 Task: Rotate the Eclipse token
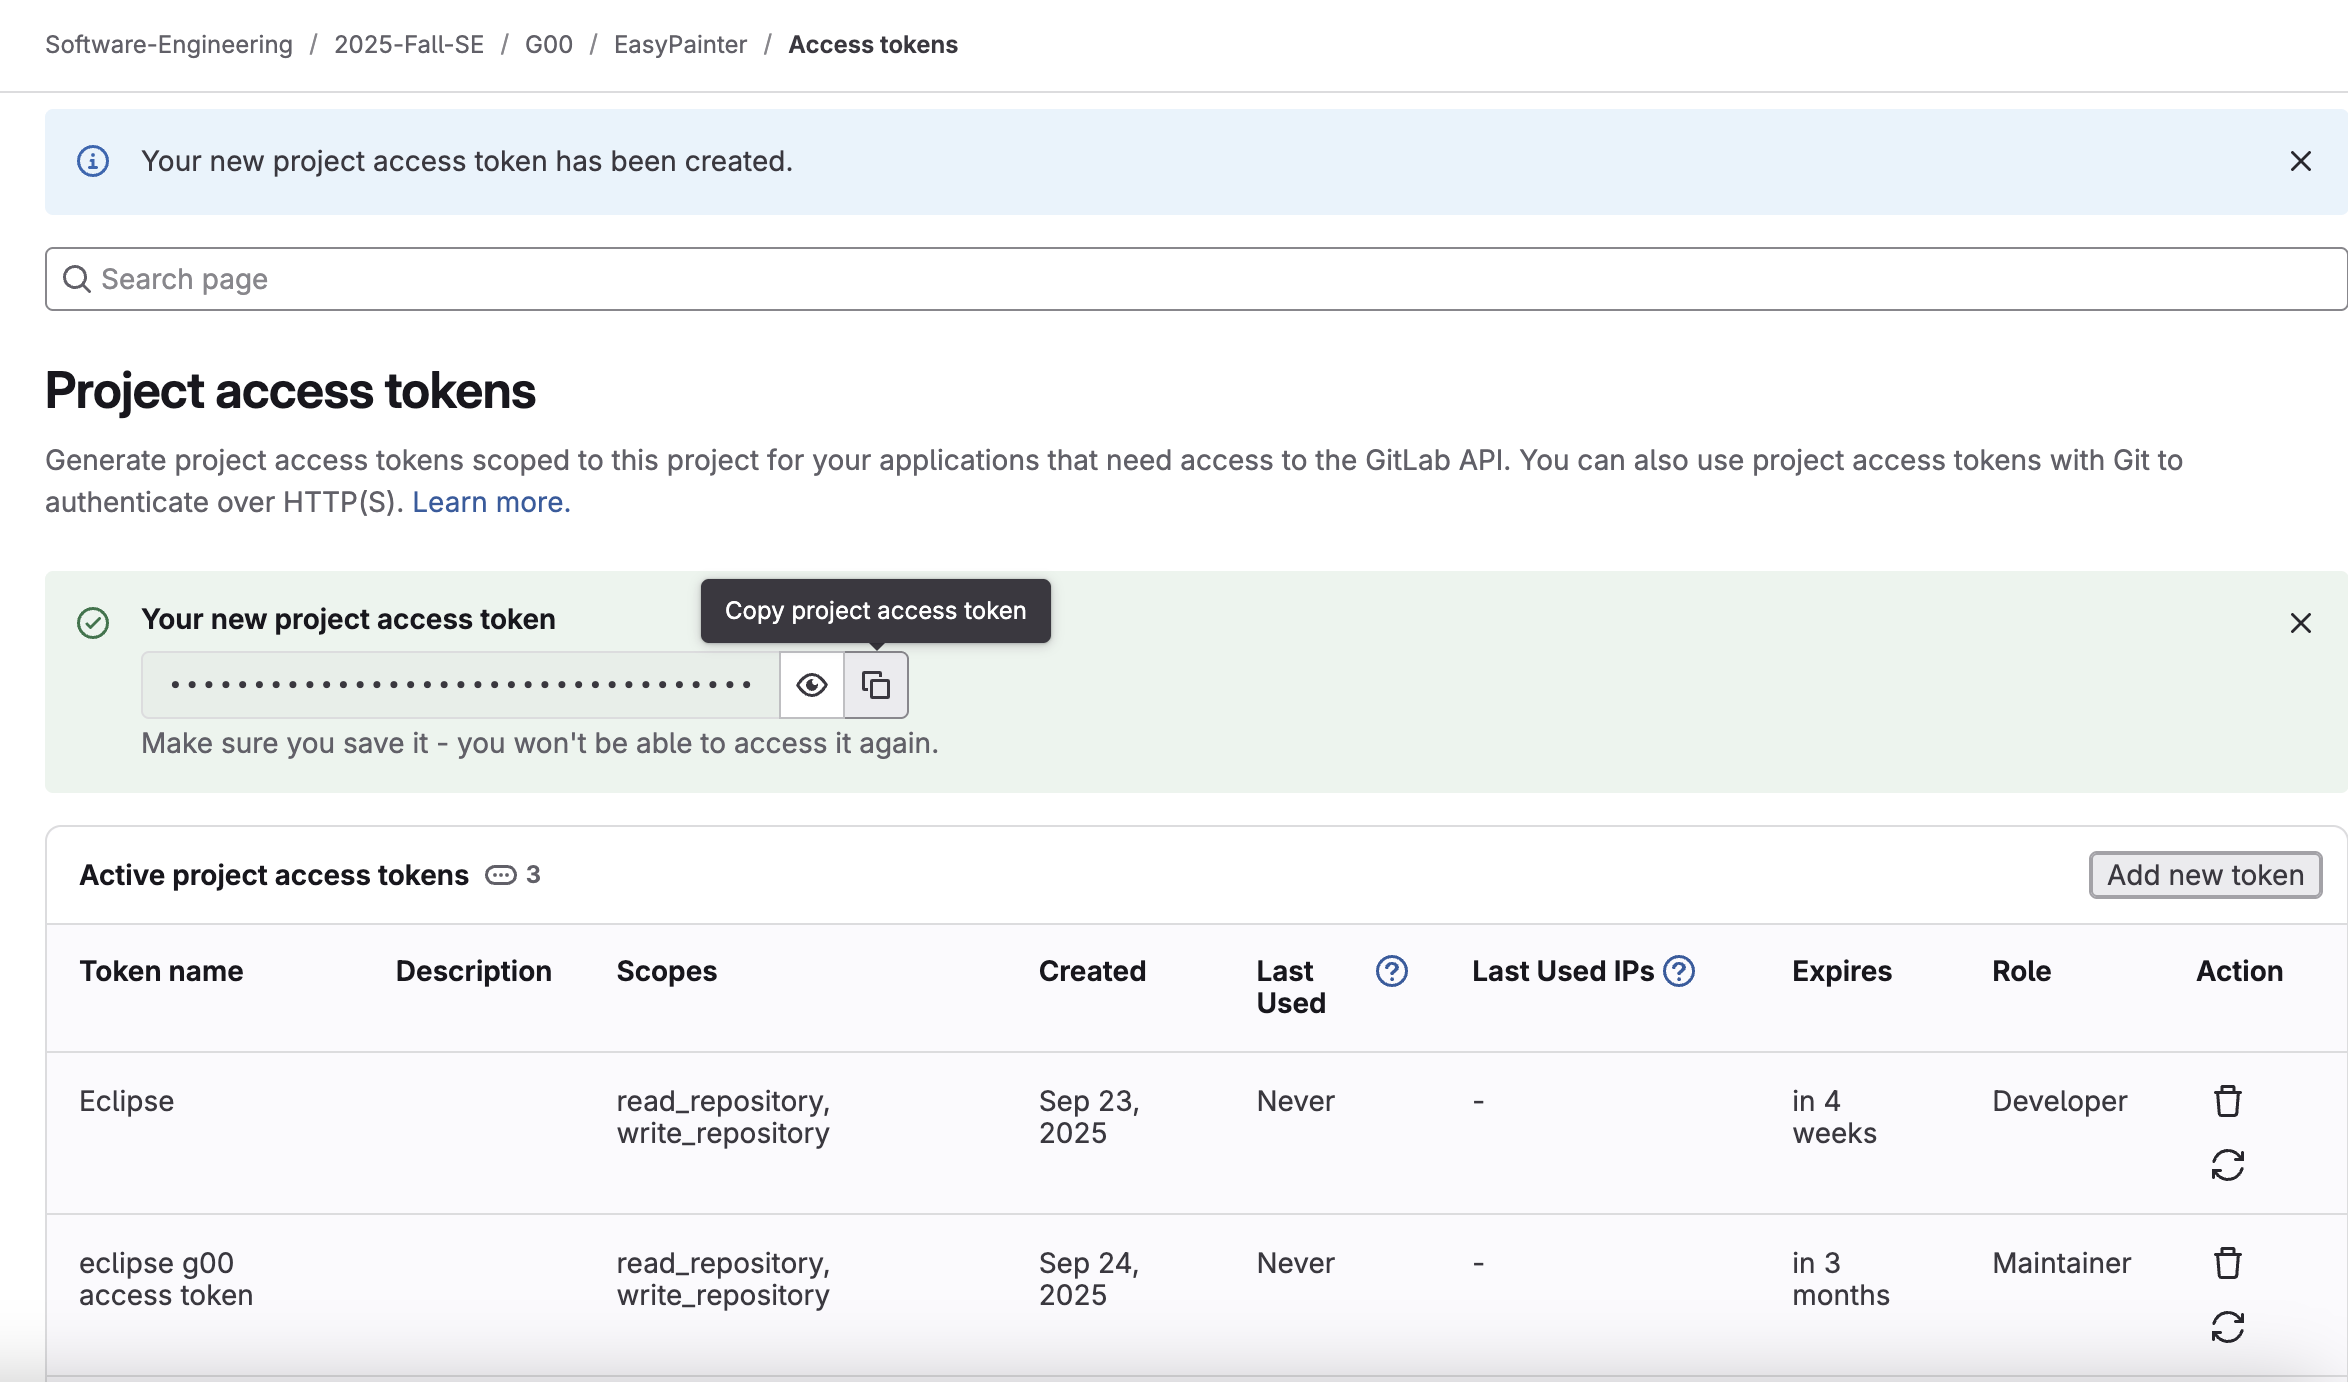tap(2227, 1165)
